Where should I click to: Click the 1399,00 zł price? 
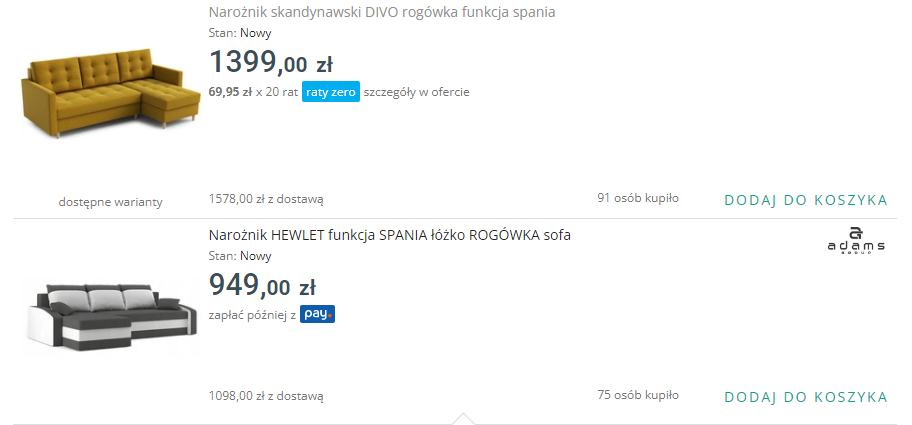click(270, 62)
